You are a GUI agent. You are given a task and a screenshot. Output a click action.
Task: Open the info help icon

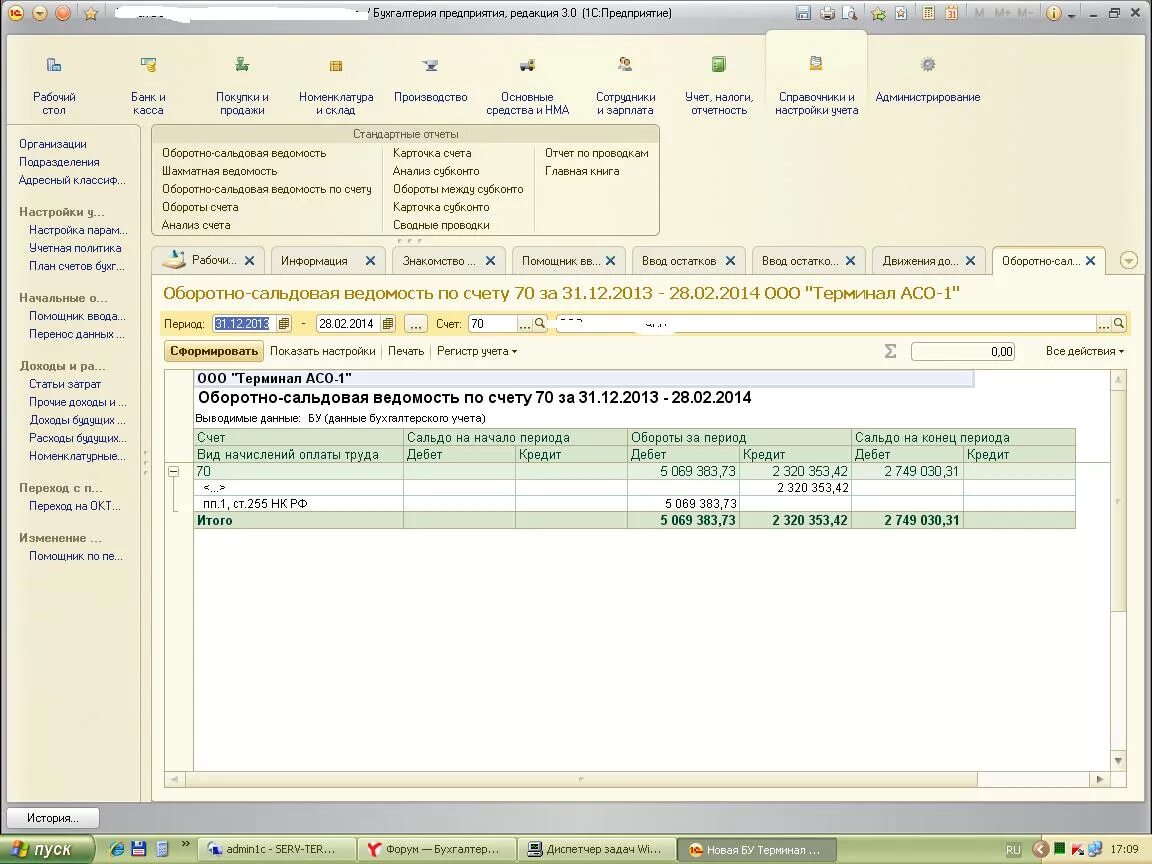tap(1053, 13)
